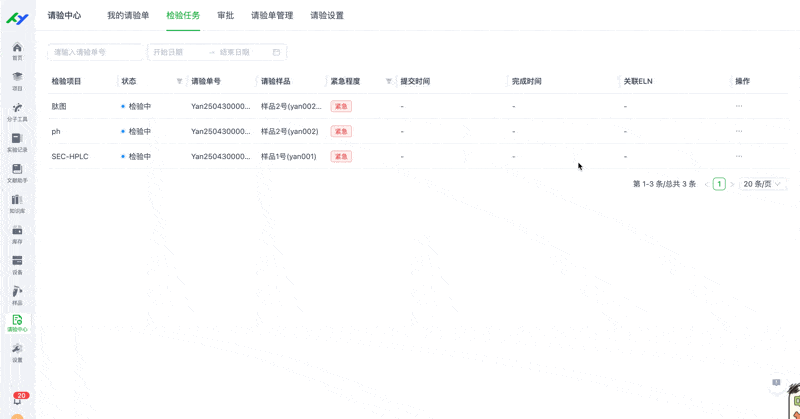The image size is (800, 419).
Task: Click the 紧急 tag in SEC-HPLC row
Action: [x=341, y=156]
